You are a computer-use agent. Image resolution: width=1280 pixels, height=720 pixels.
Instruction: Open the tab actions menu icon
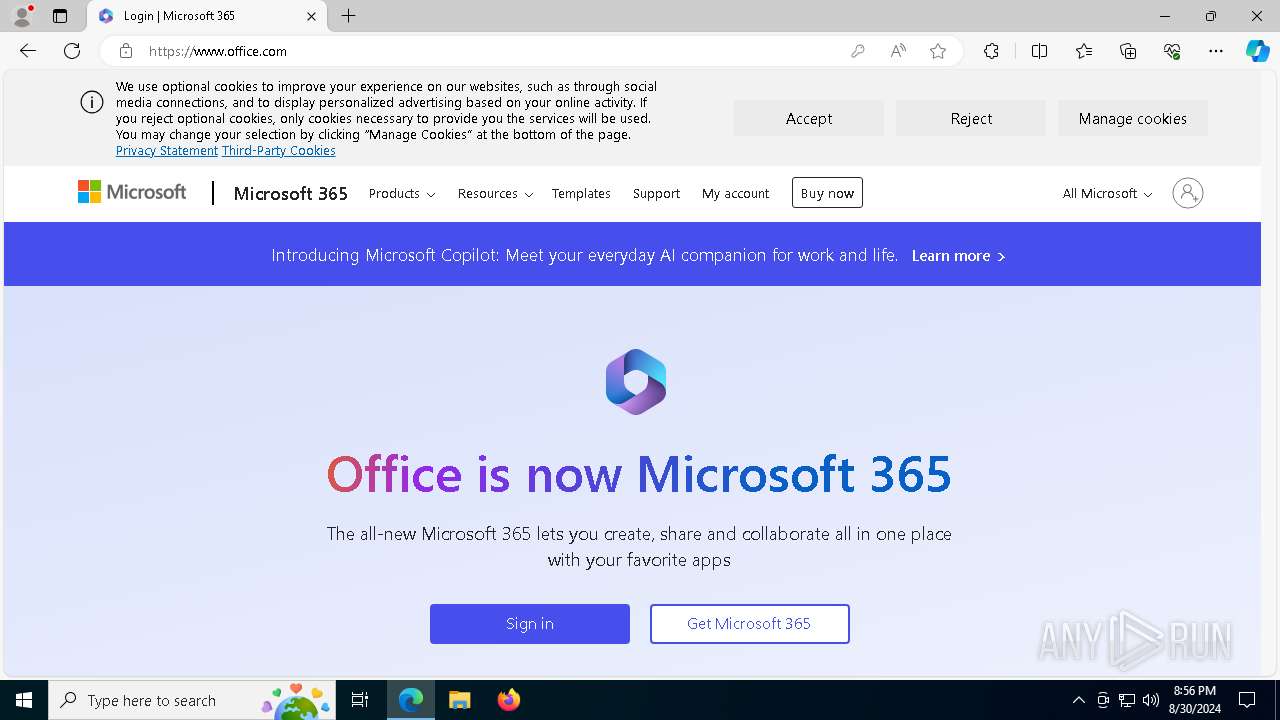pyautogui.click(x=60, y=16)
